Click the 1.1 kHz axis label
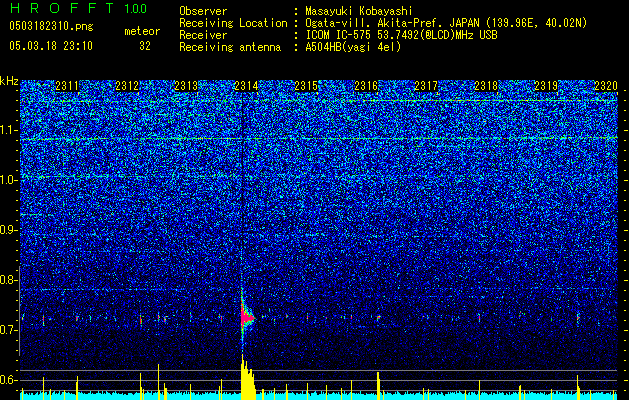 click(x=9, y=130)
